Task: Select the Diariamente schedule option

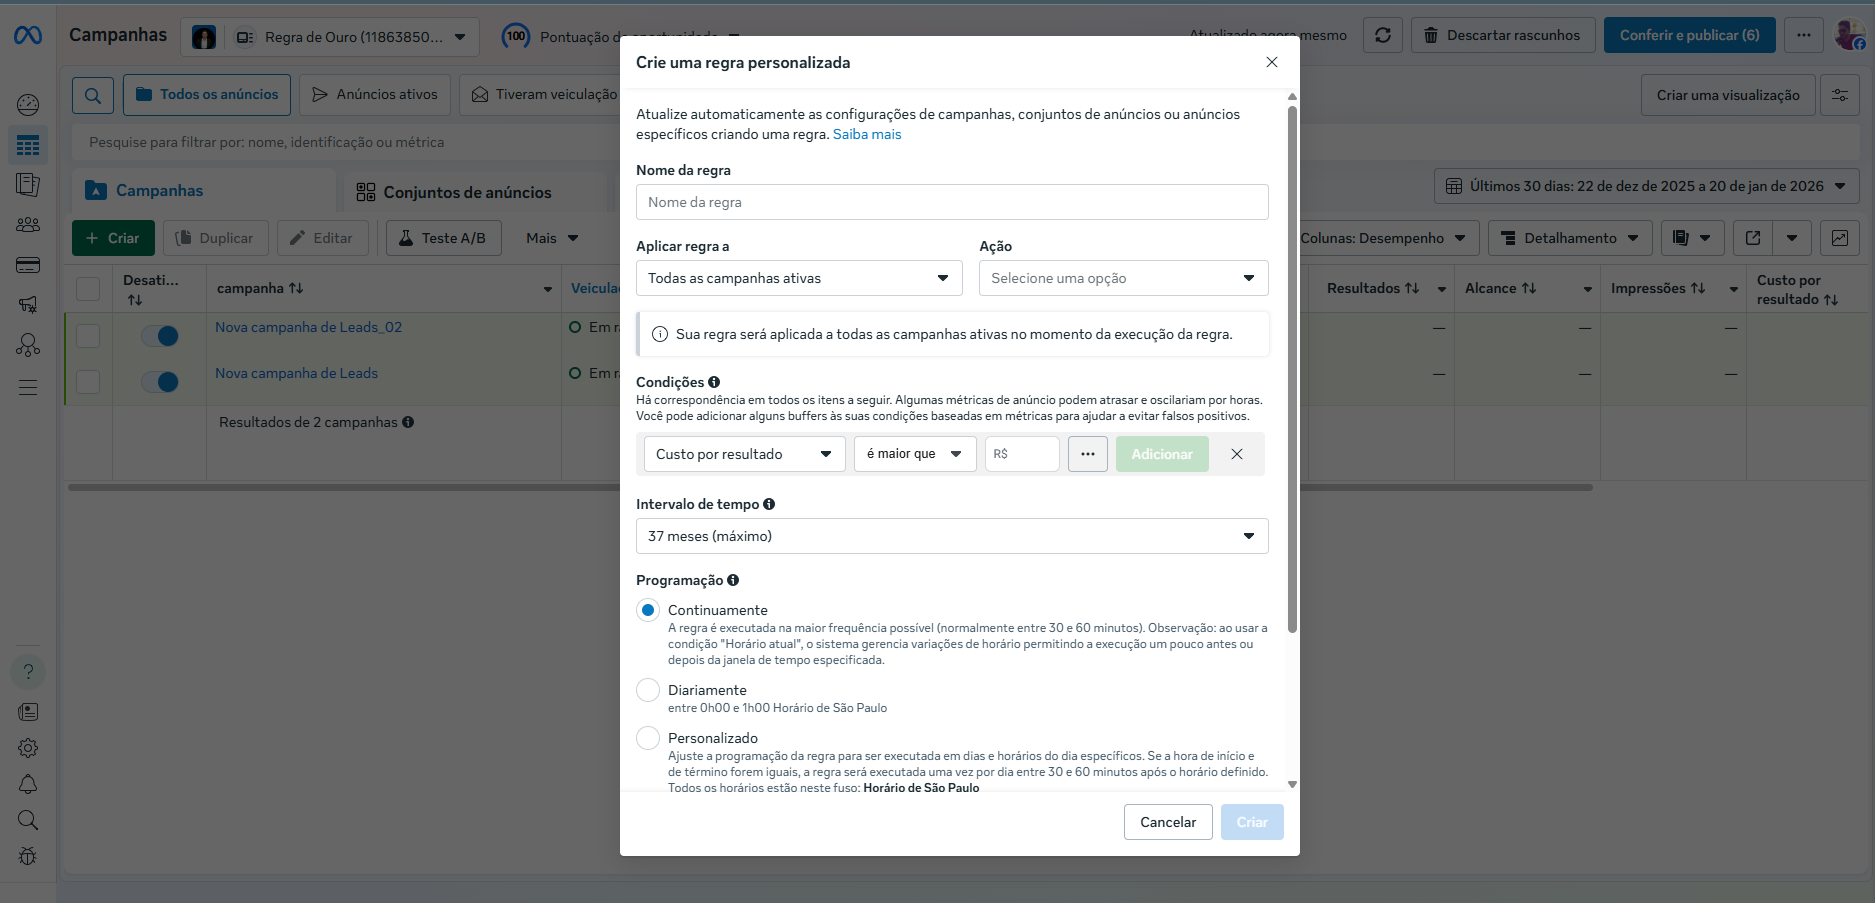Action: tap(648, 690)
